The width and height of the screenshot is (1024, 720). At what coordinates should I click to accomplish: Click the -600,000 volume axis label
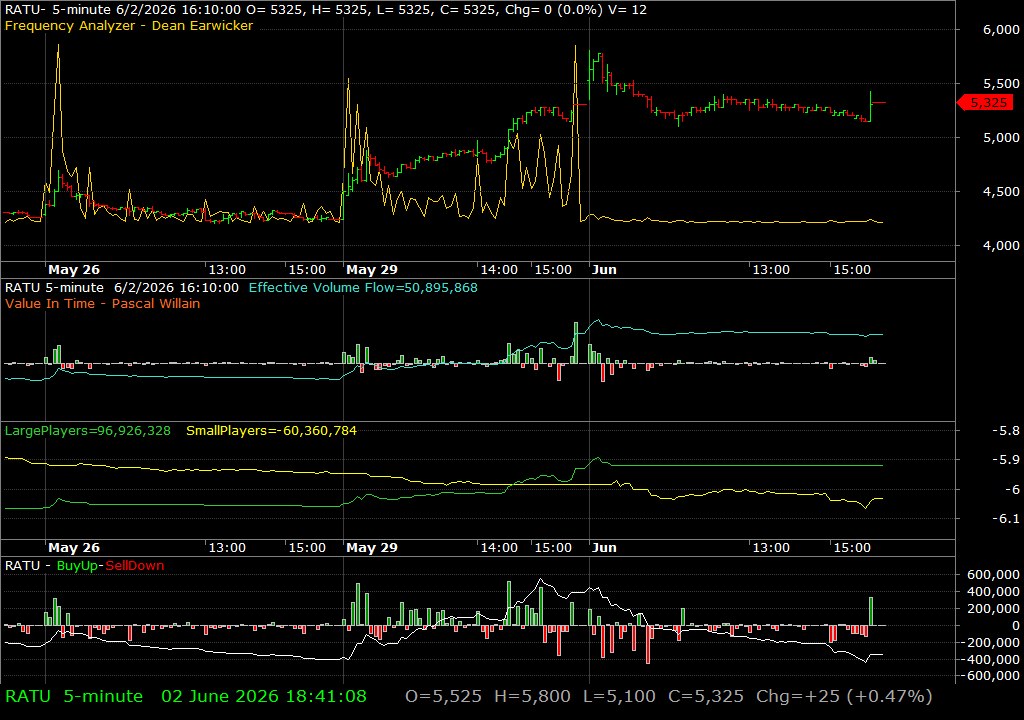[991, 676]
